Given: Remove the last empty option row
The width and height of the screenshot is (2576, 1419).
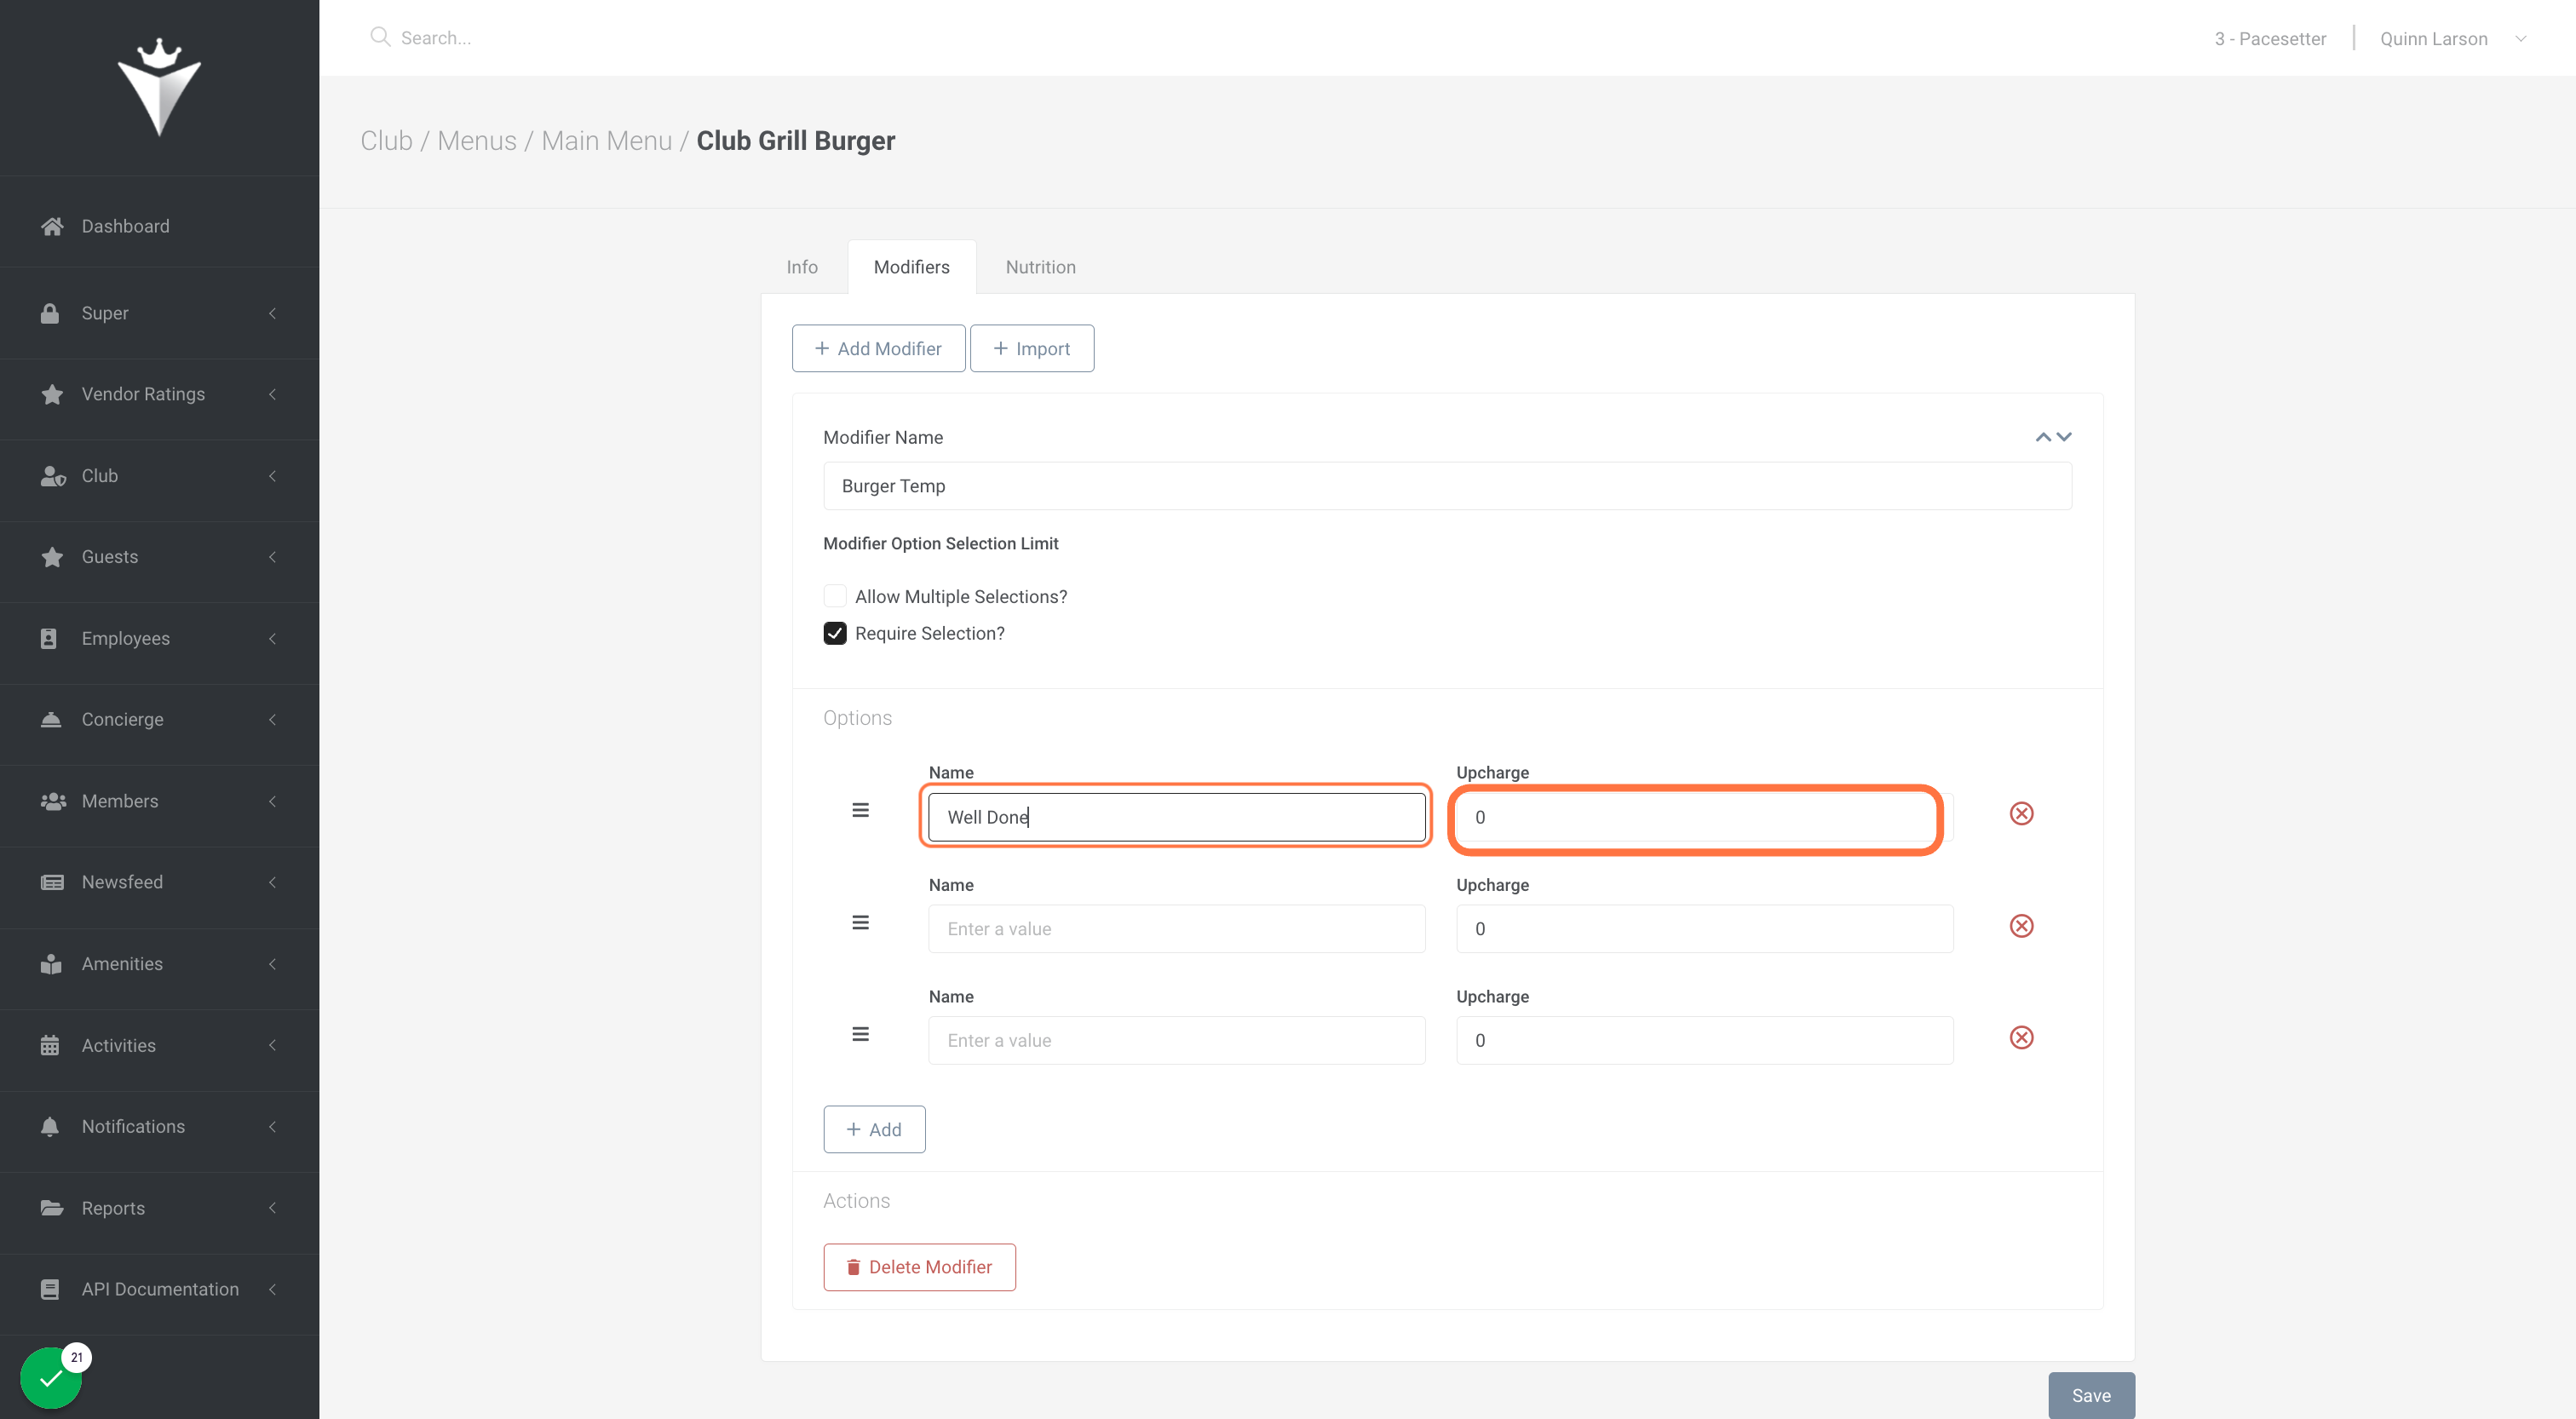Looking at the screenshot, I should 2021,1037.
